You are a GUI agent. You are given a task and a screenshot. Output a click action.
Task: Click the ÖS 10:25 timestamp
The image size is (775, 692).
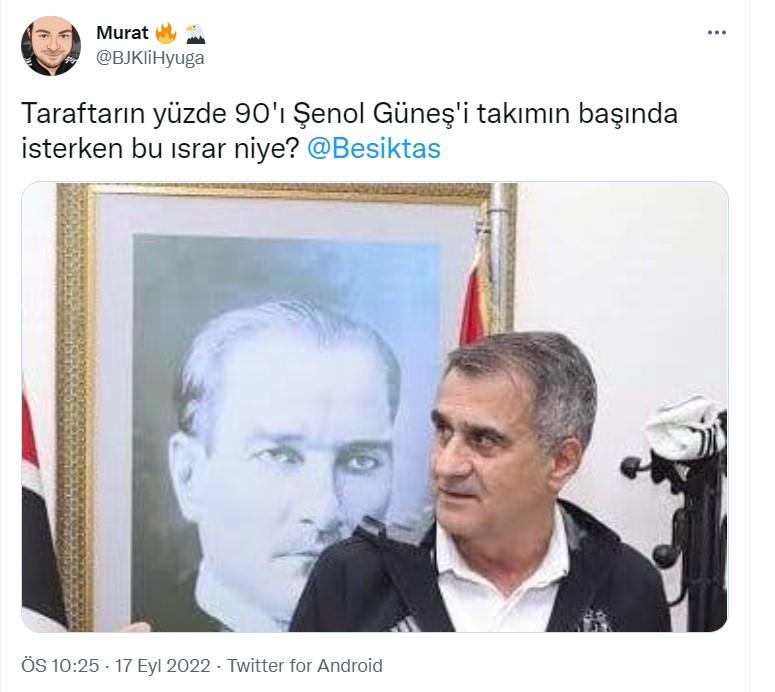click(60, 665)
